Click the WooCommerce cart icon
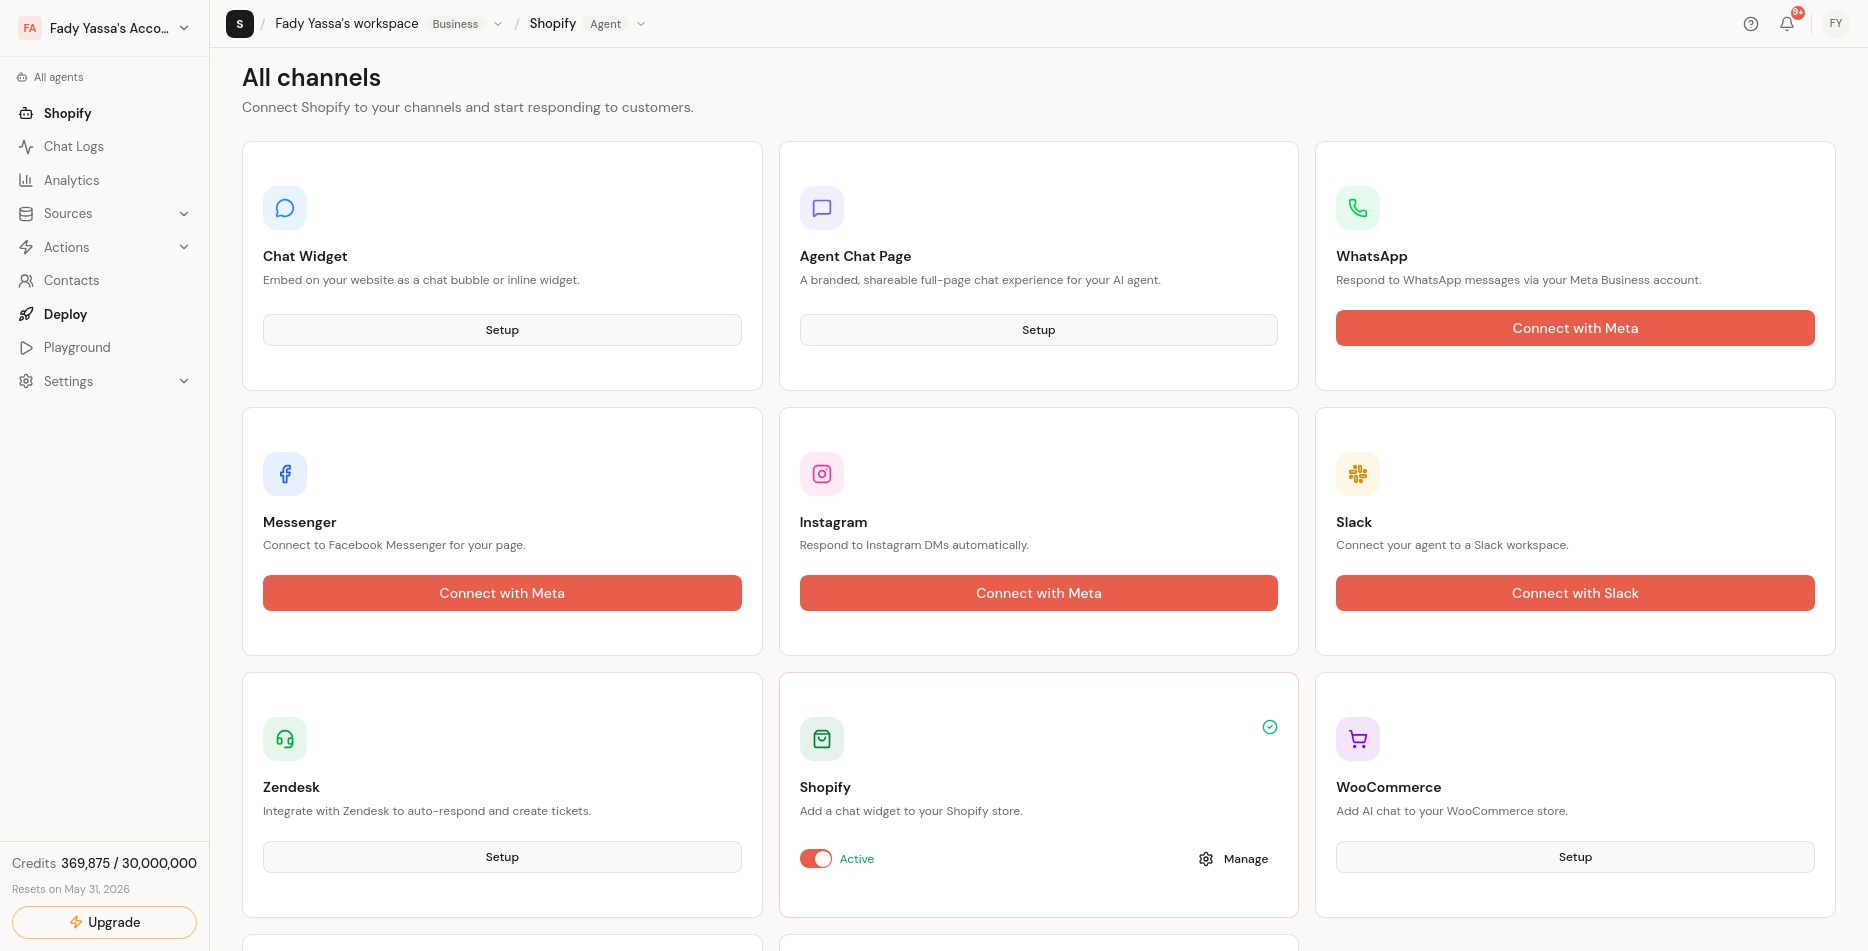 coord(1358,739)
